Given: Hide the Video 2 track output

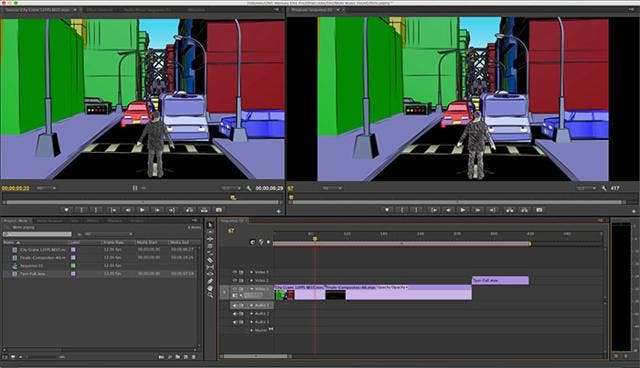Looking at the screenshot, I should tap(235, 280).
